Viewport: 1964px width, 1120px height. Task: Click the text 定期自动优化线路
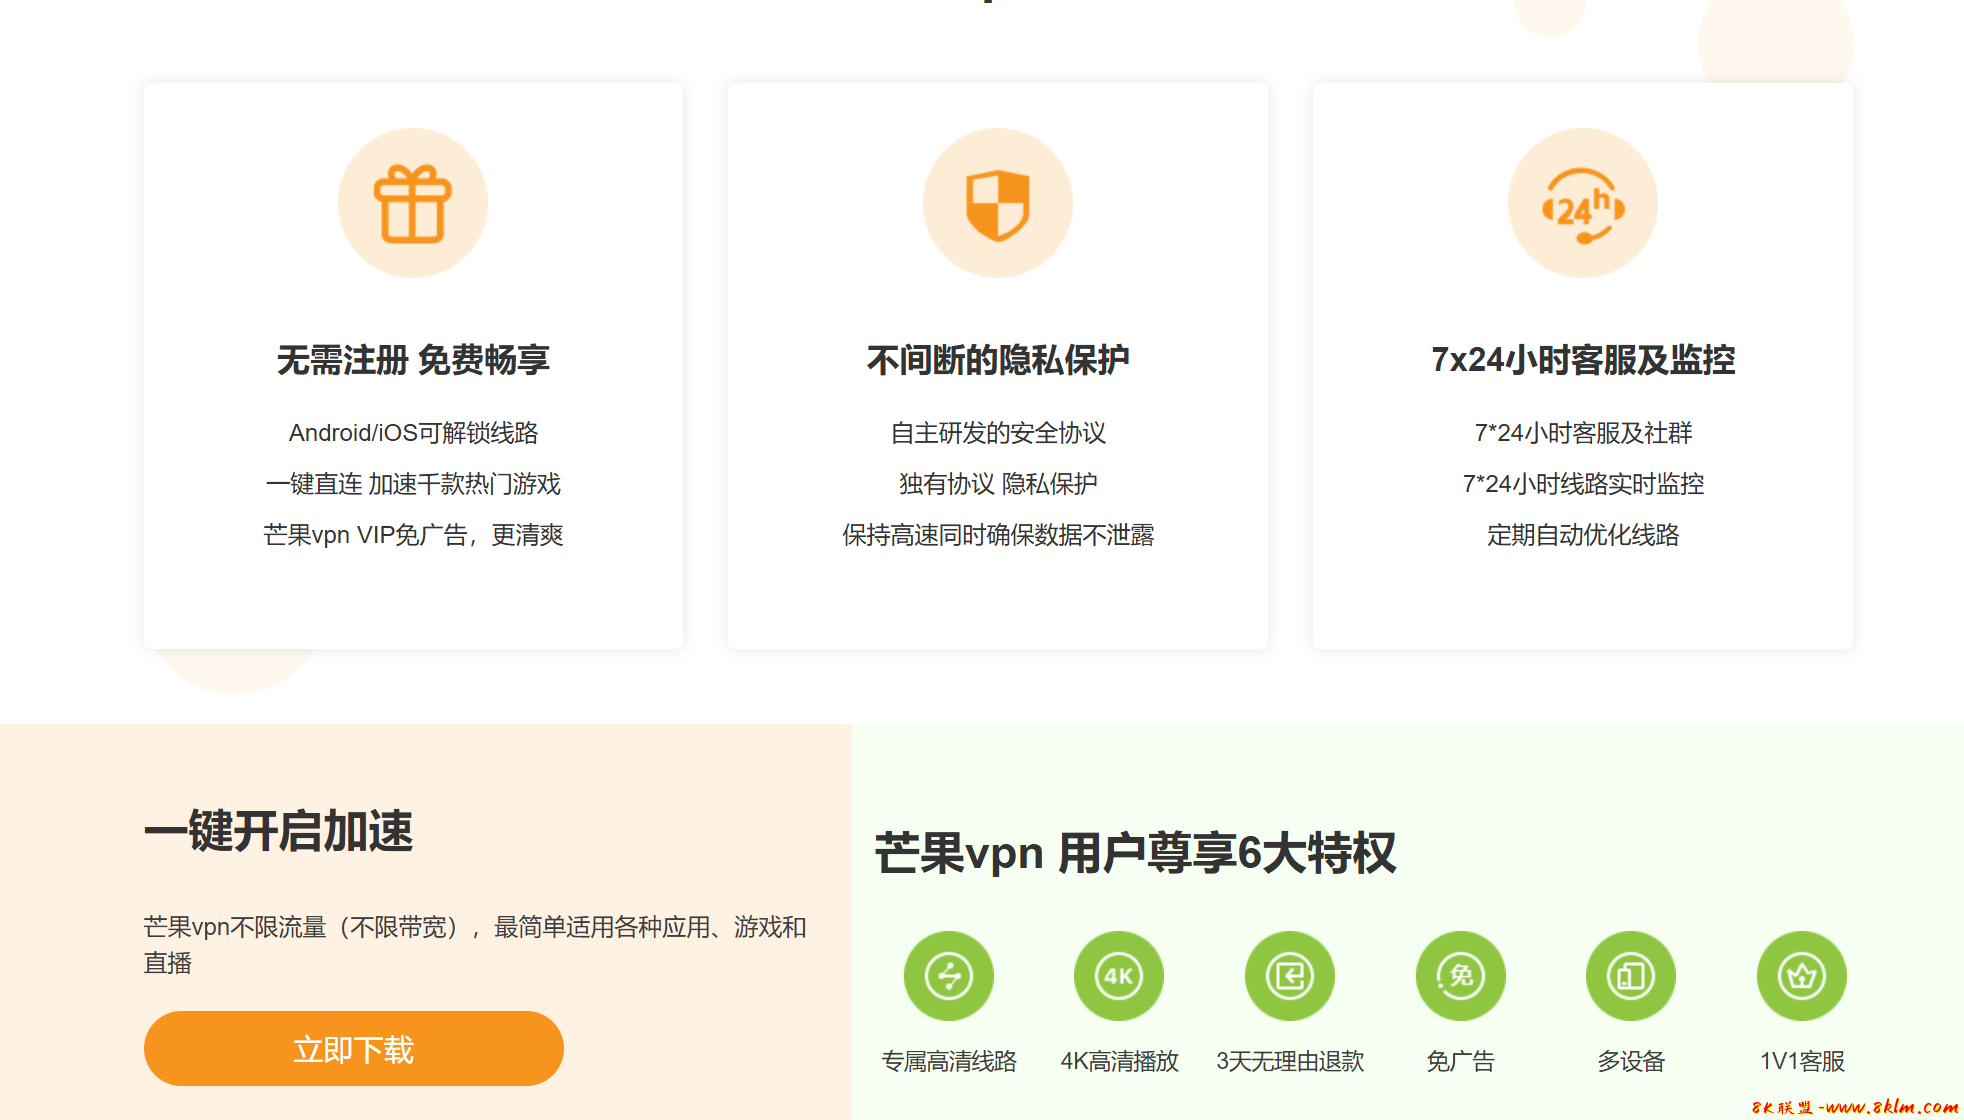pos(1583,535)
